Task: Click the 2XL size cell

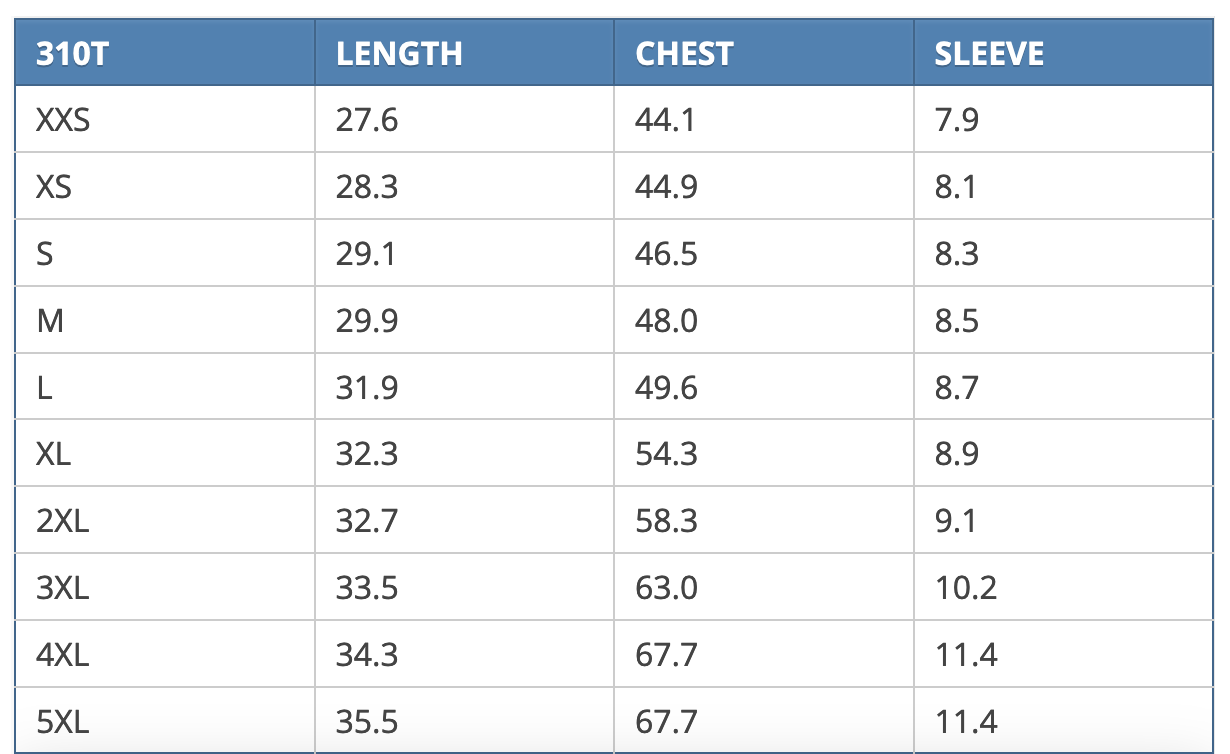Action: click(x=63, y=521)
